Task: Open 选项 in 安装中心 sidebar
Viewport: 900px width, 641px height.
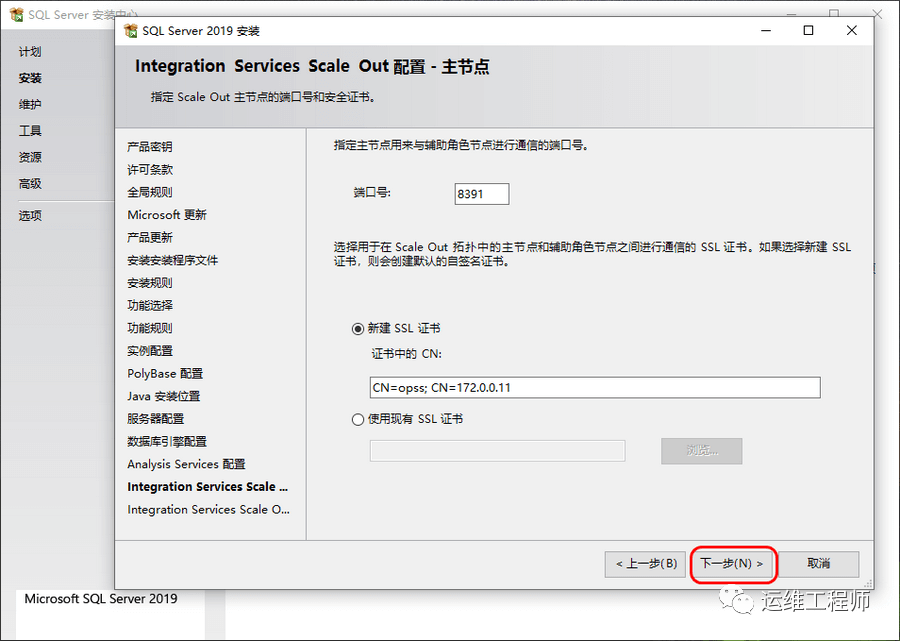Action: (30, 216)
